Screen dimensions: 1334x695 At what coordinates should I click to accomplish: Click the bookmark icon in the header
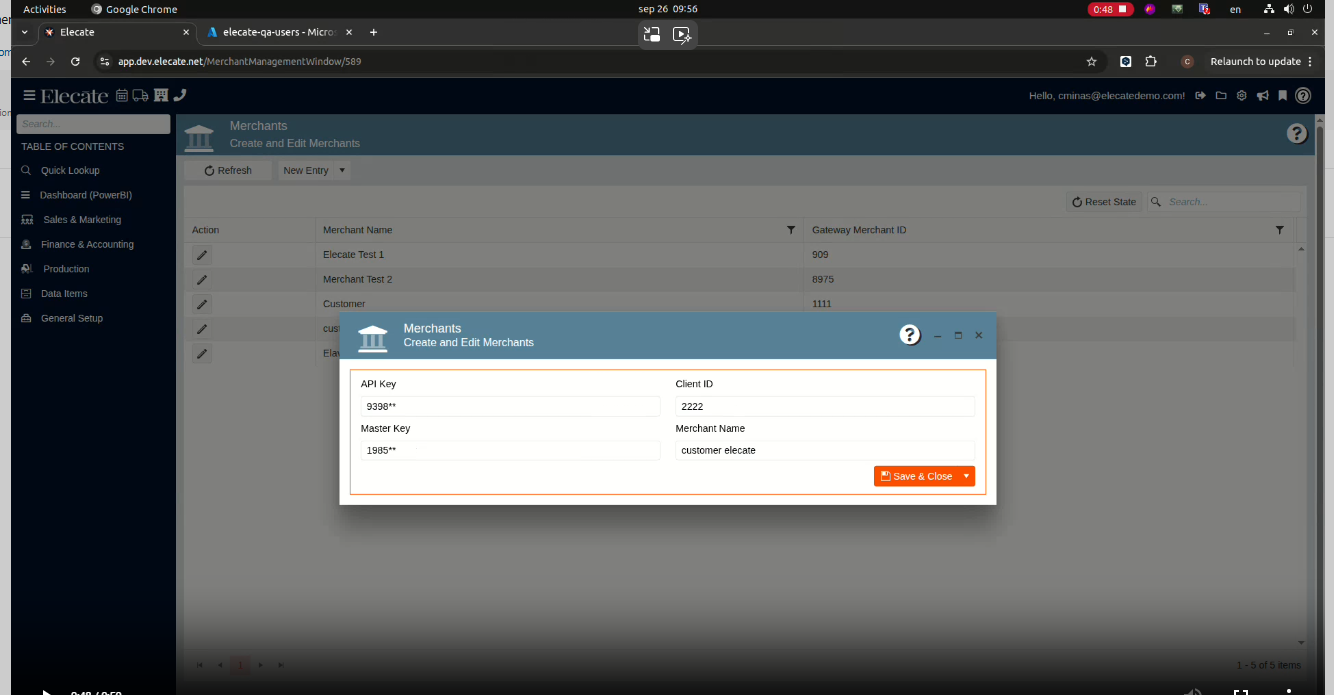(x=1282, y=96)
